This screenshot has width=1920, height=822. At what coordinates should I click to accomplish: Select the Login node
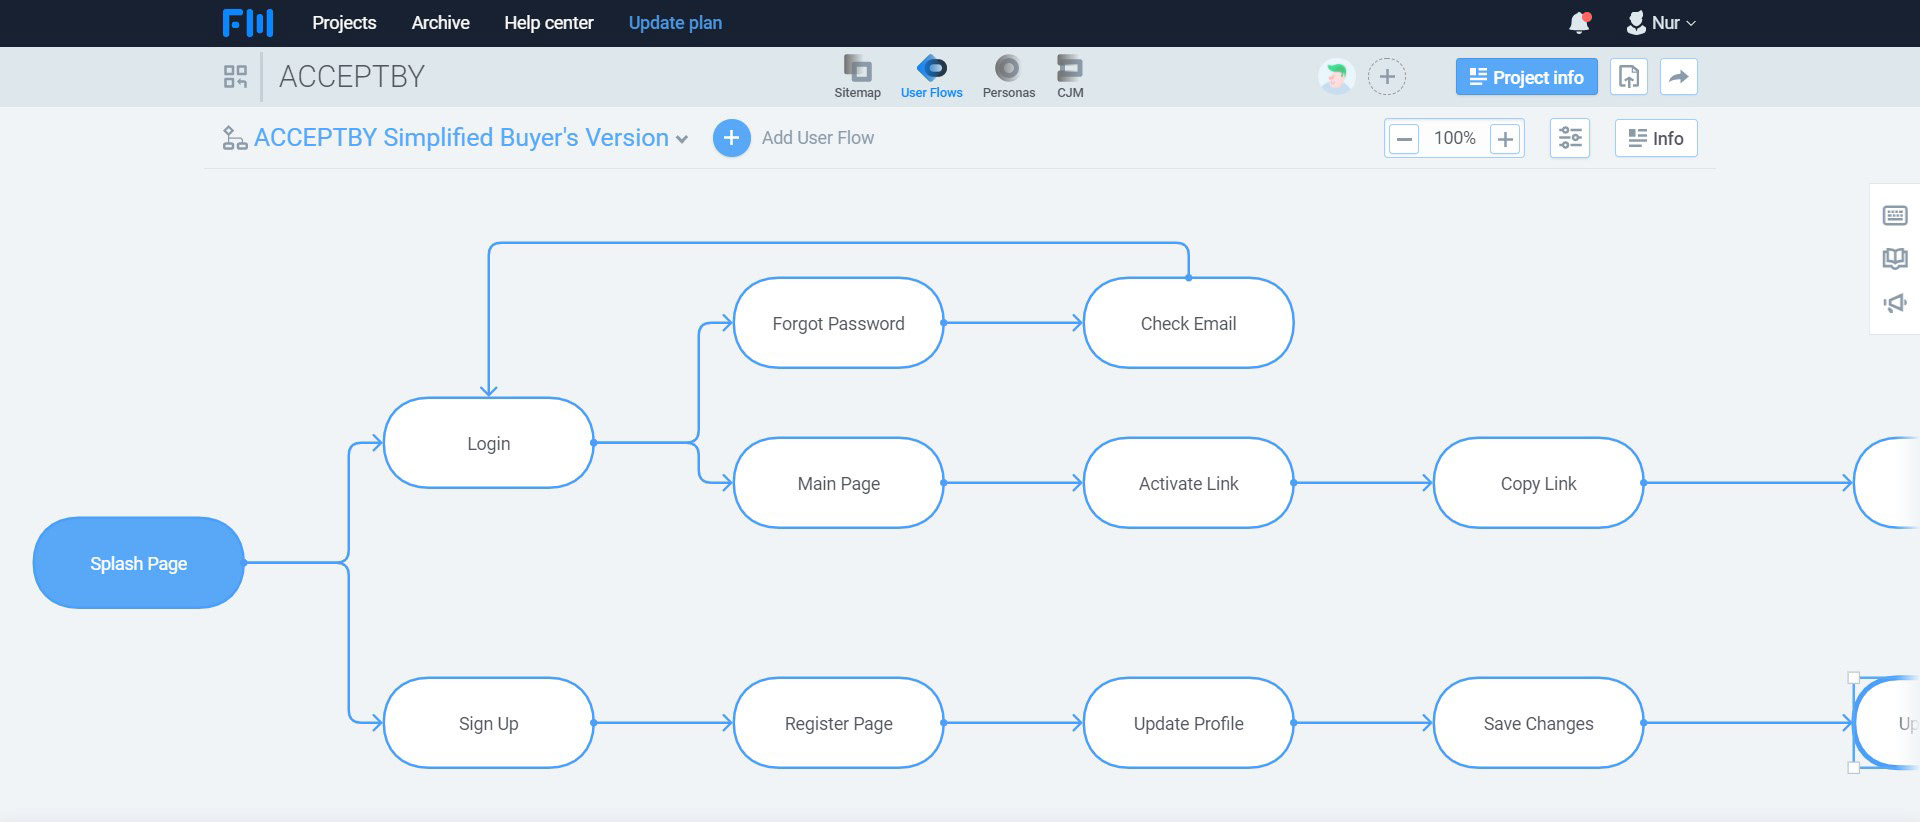point(489,443)
